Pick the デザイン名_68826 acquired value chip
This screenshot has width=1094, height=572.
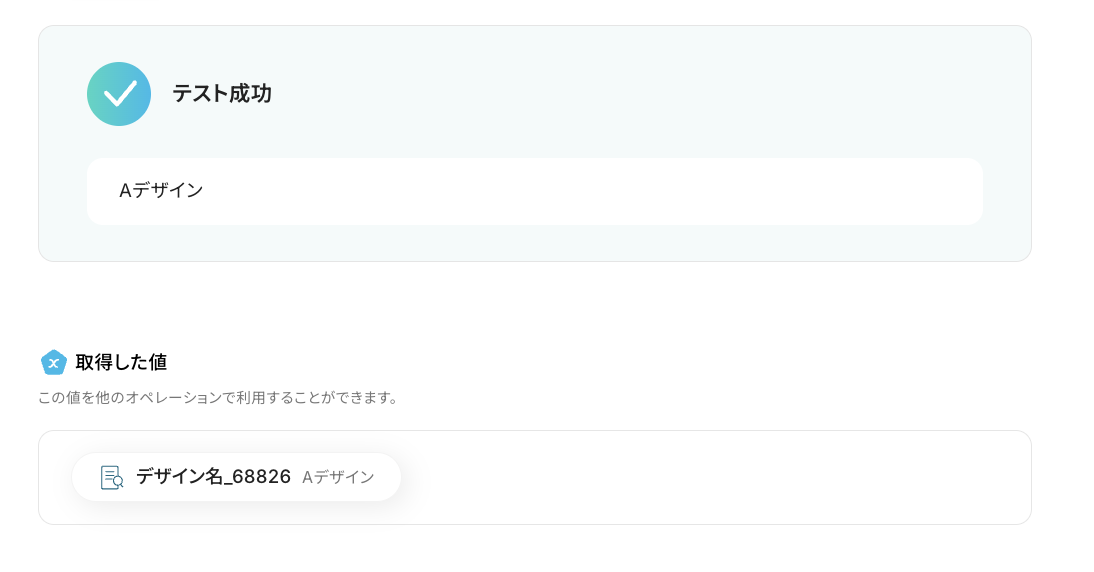coord(236,477)
